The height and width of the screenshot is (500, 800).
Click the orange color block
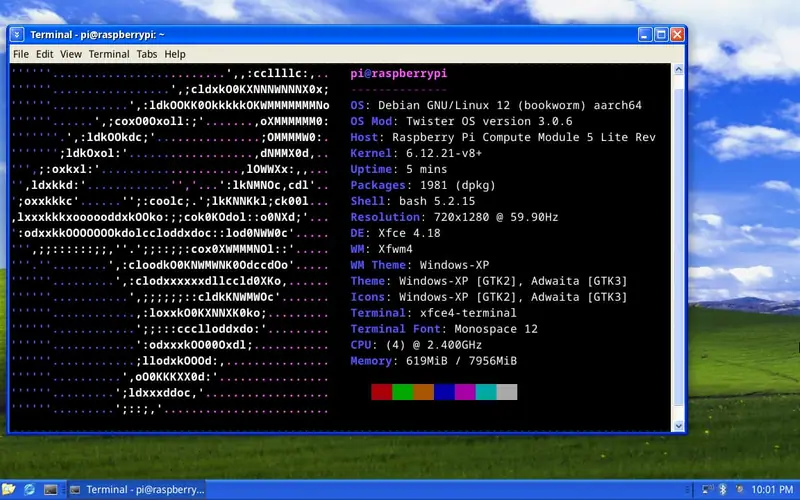tap(423, 392)
